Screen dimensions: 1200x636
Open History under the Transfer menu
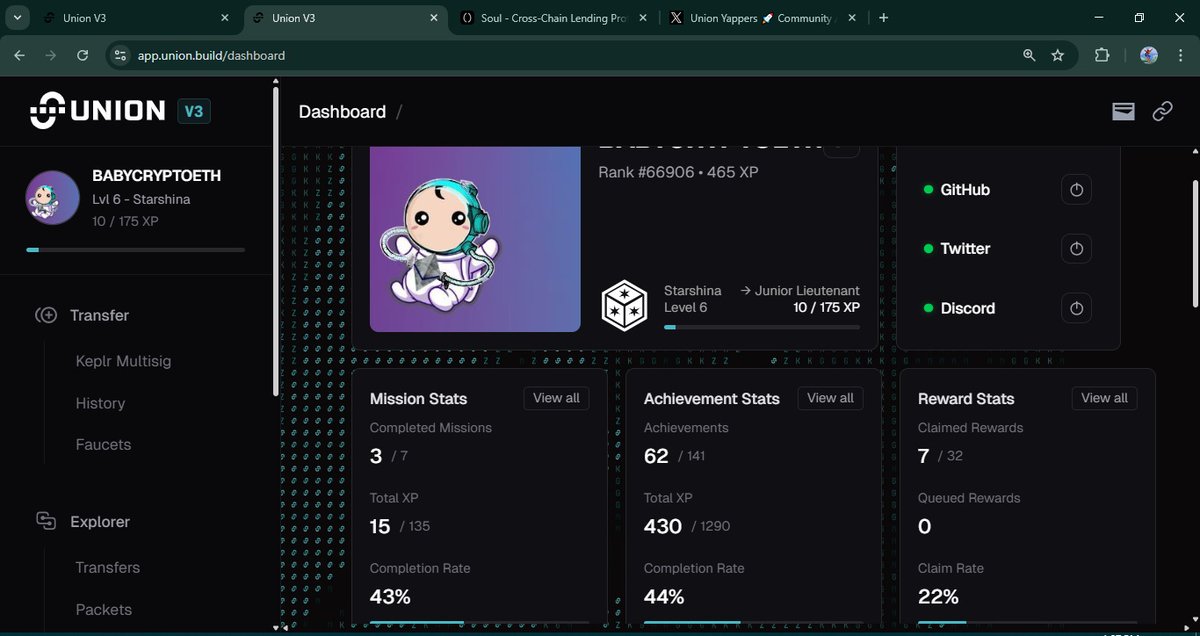(100, 403)
